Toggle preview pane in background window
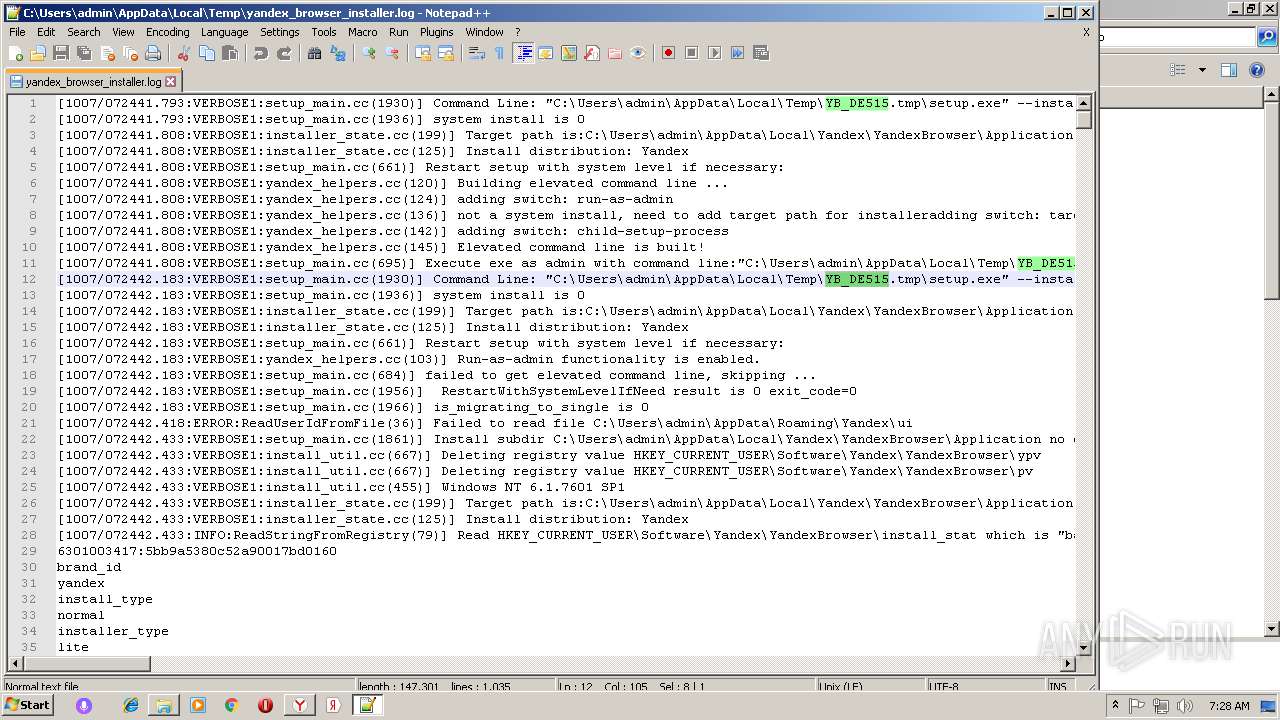The image size is (1280, 720). [1229, 70]
